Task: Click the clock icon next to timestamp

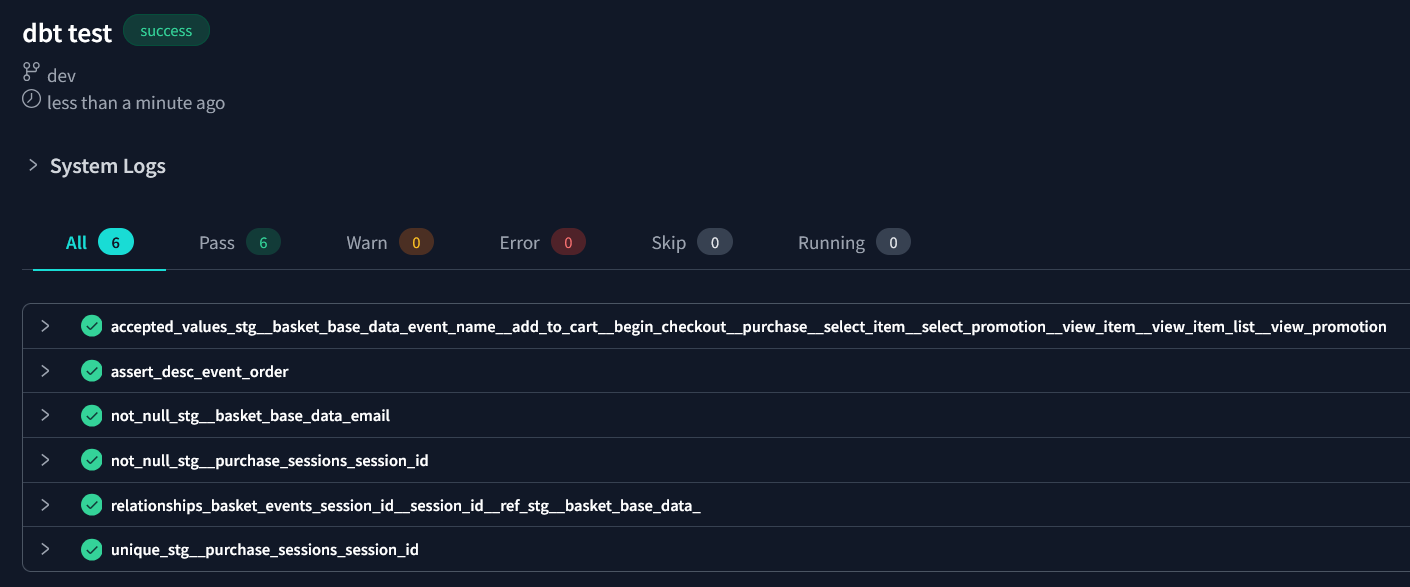Action: (32, 99)
